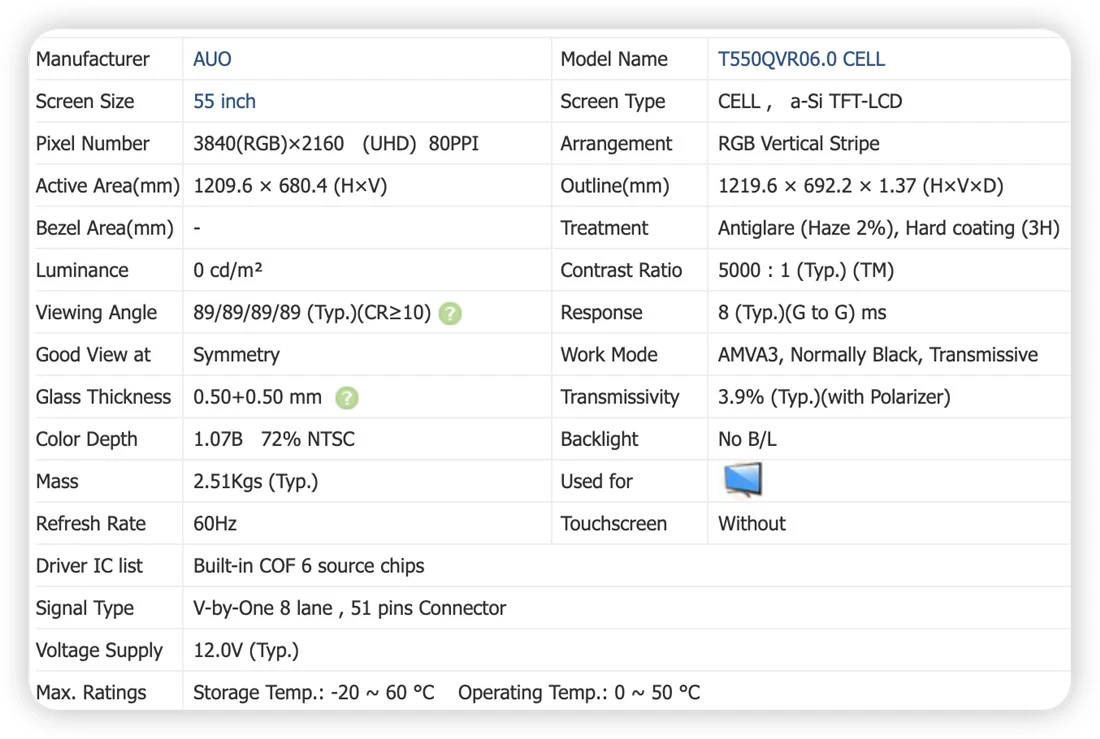Click the 'Color Depth' label

click(86, 439)
